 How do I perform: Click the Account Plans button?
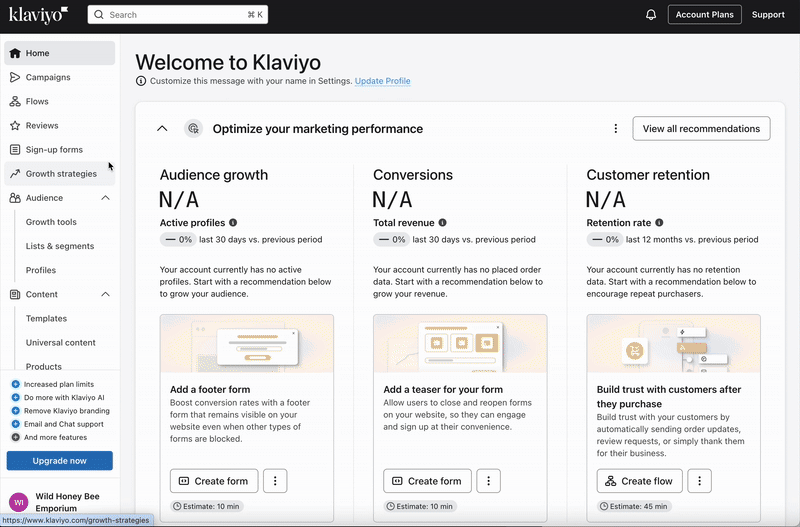pyautogui.click(x=705, y=15)
